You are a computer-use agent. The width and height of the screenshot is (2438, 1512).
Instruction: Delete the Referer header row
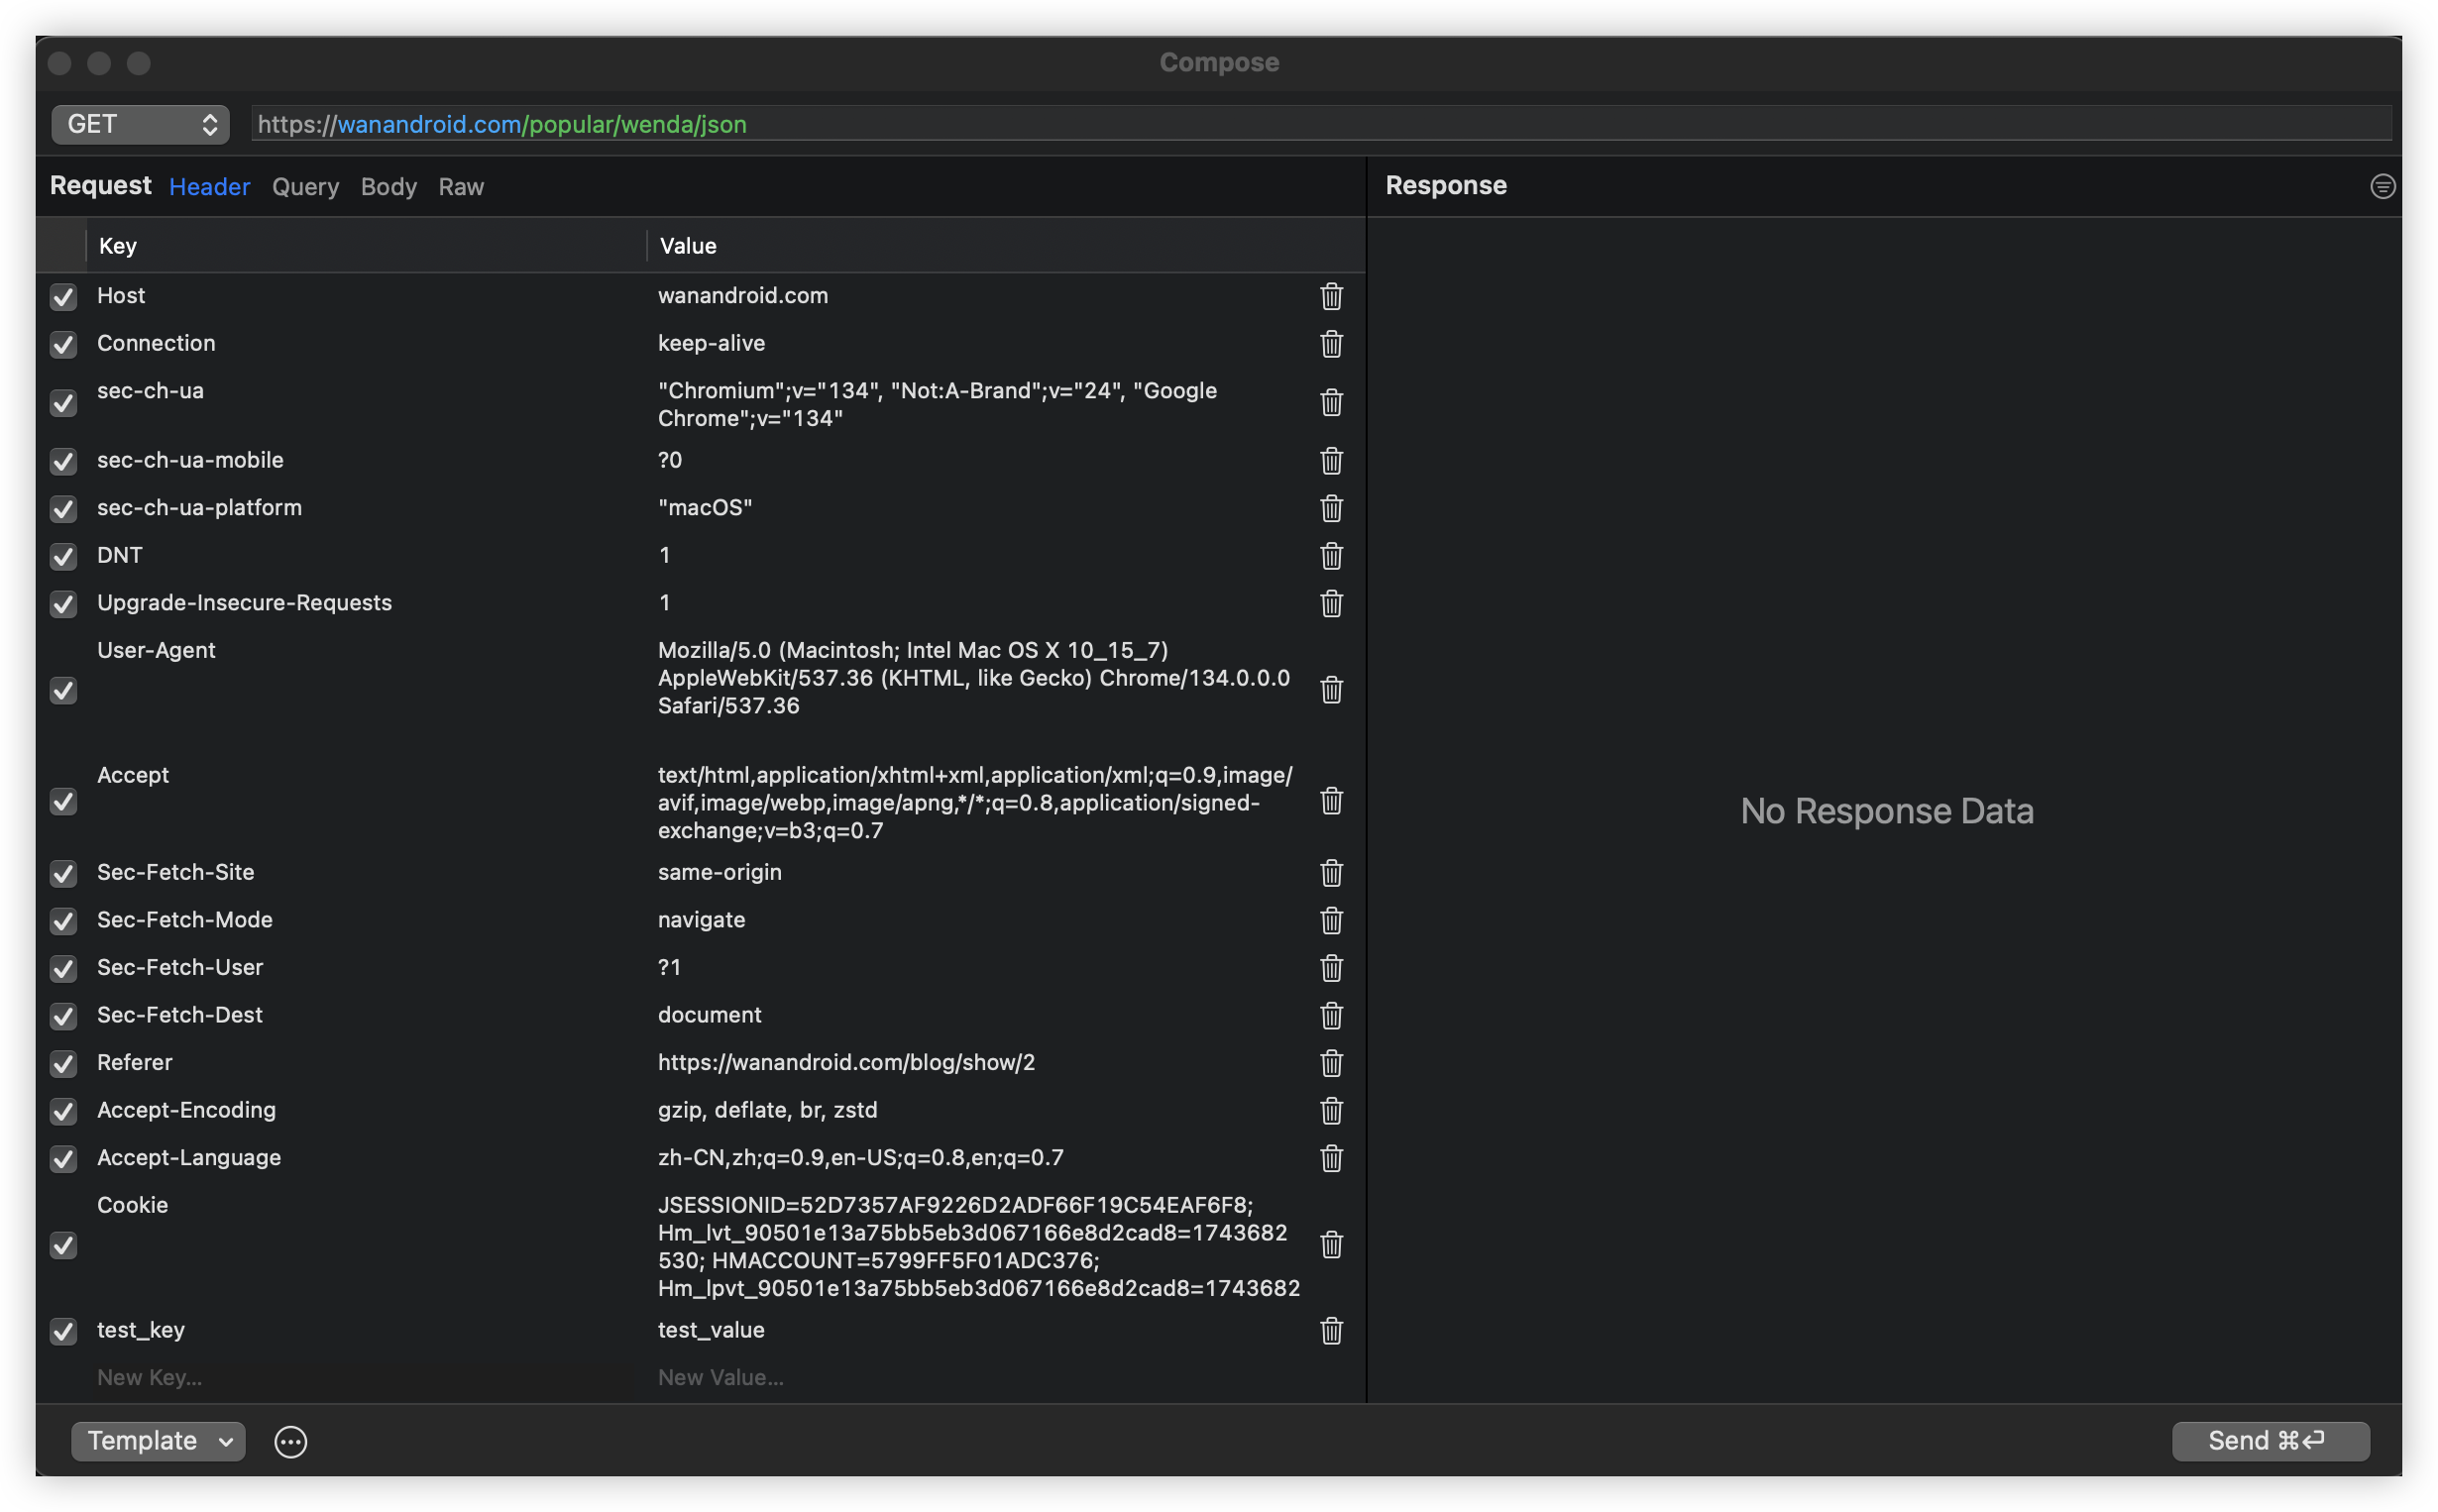1331,1063
